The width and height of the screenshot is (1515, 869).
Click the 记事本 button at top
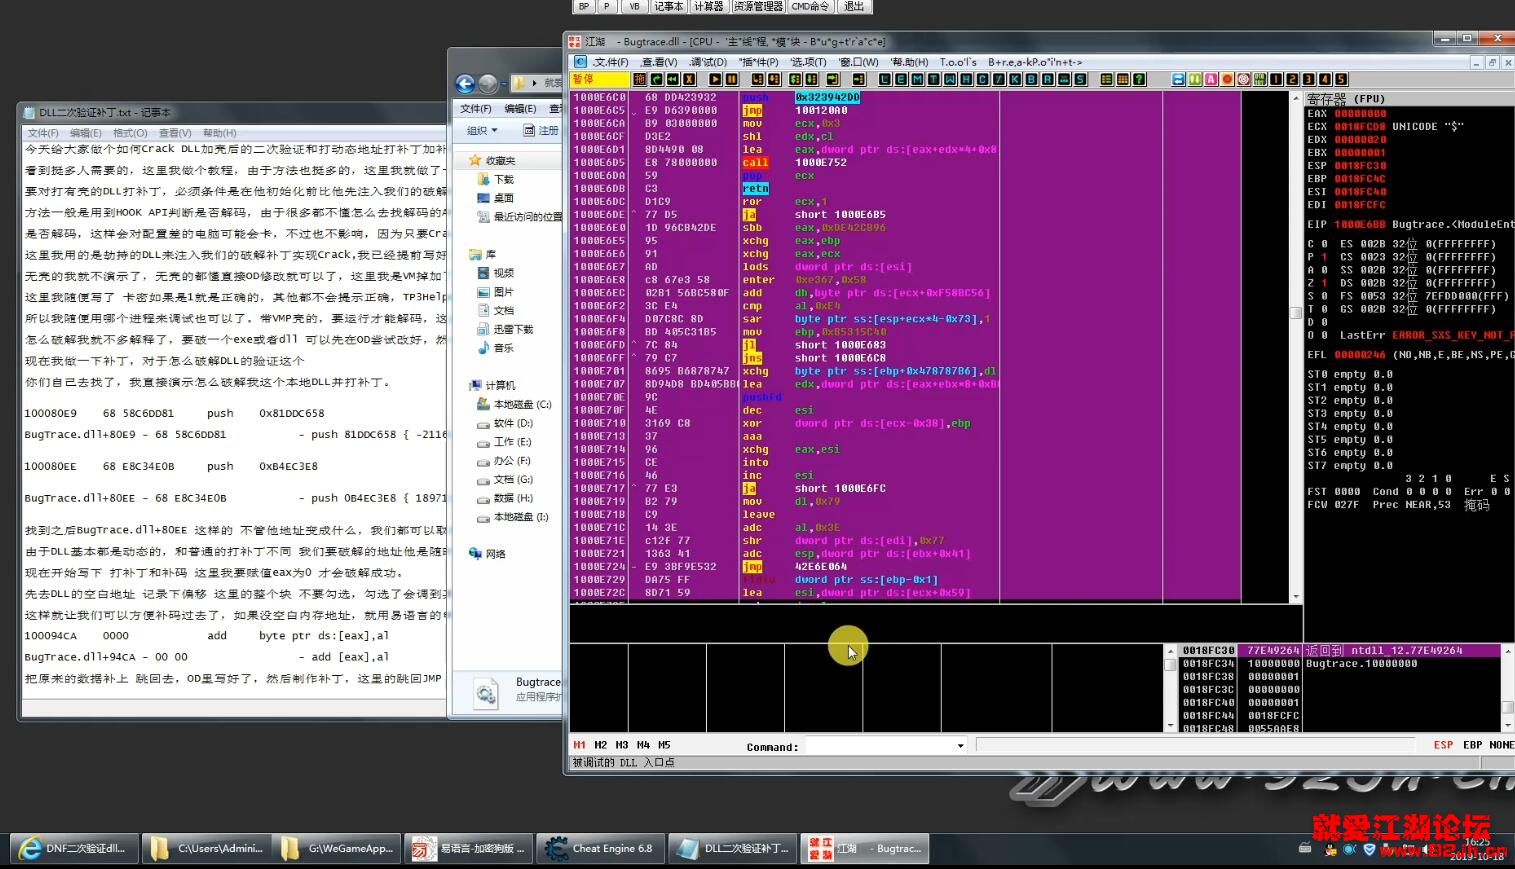pos(668,6)
